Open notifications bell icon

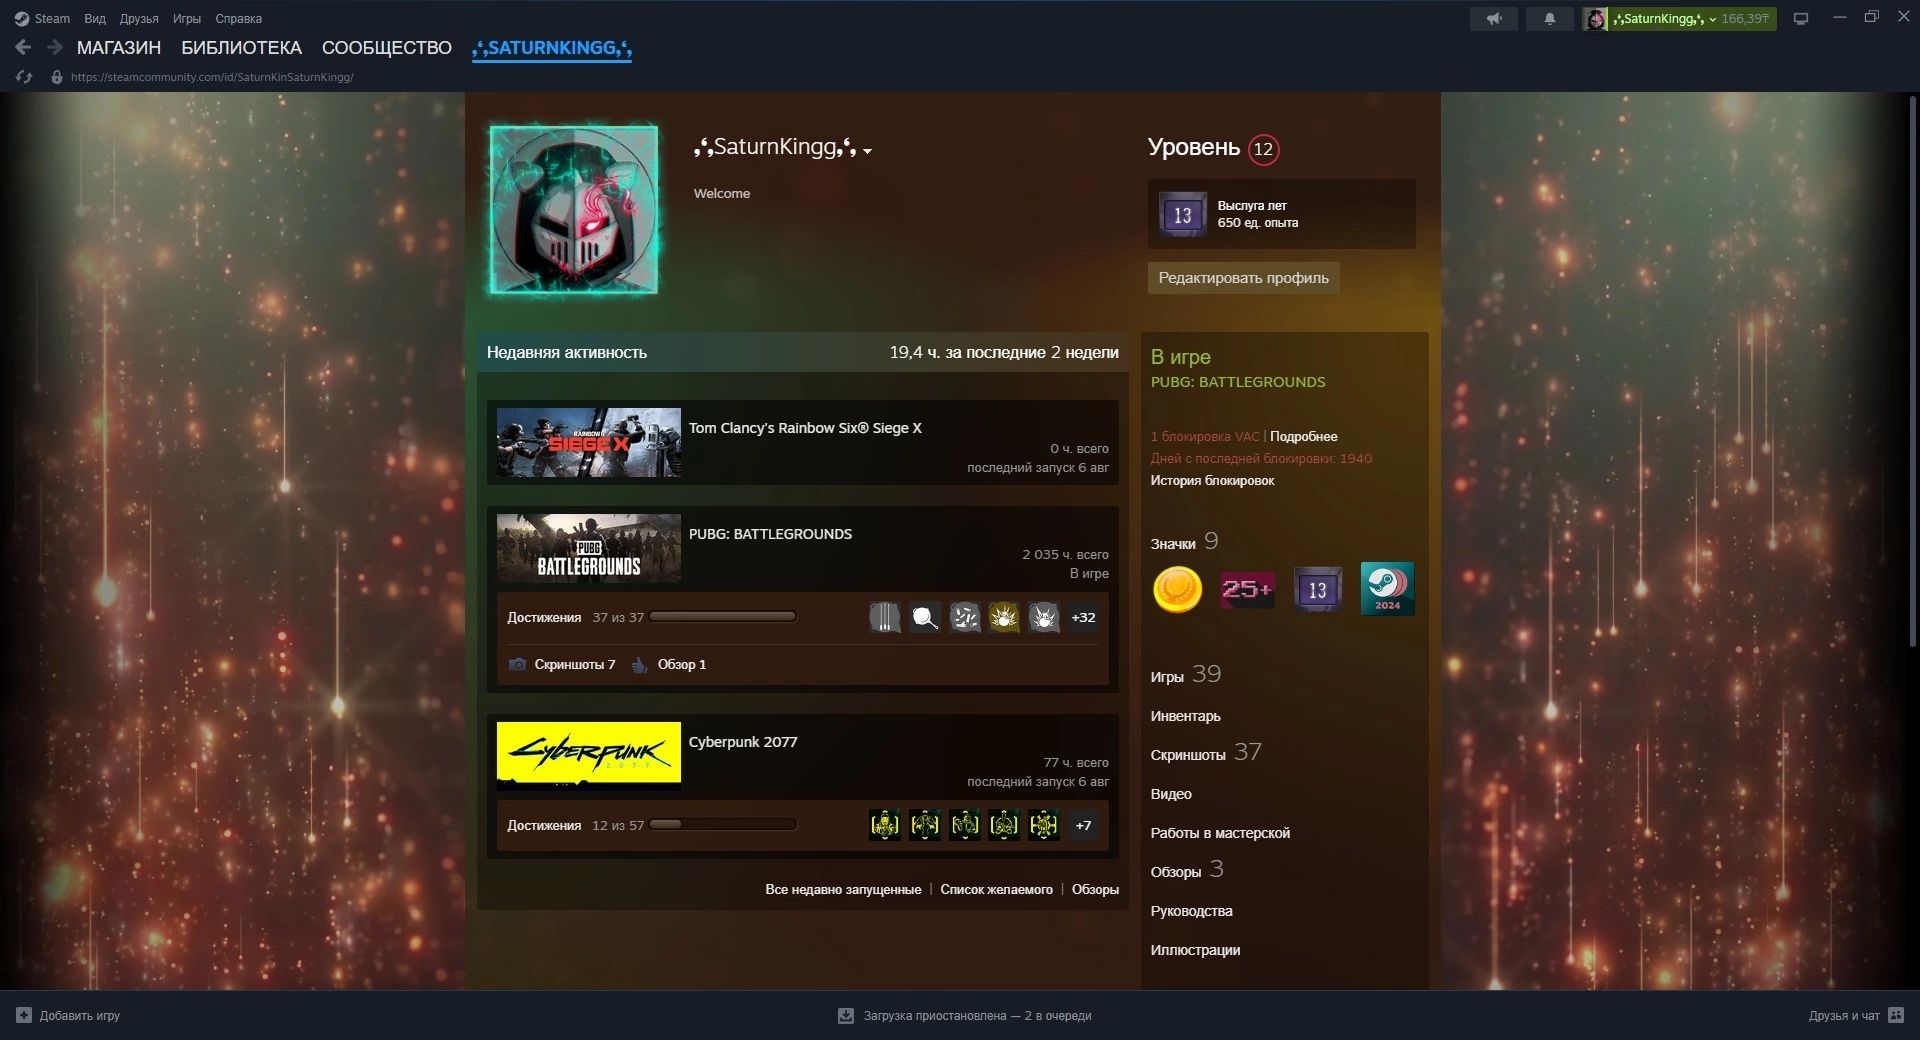pos(1550,19)
